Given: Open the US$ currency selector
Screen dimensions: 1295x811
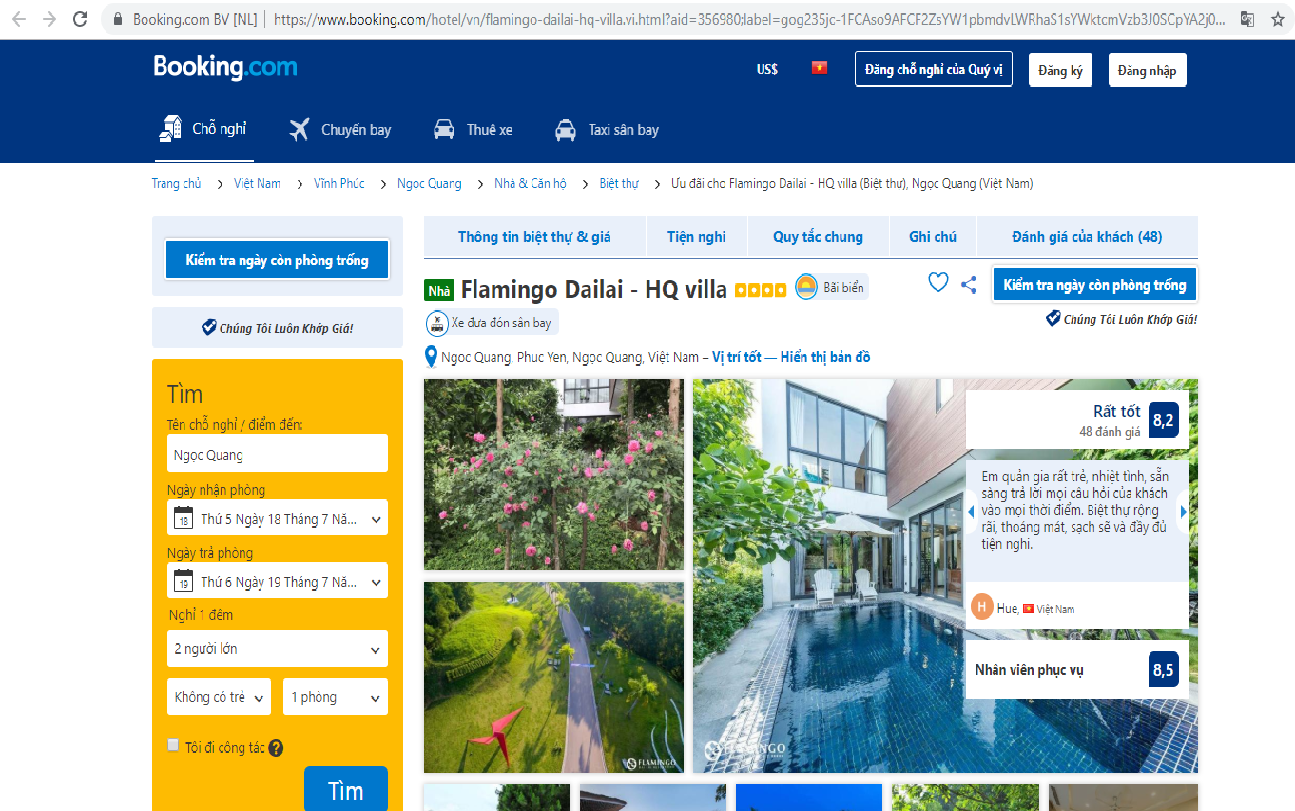Looking at the screenshot, I should point(767,69).
